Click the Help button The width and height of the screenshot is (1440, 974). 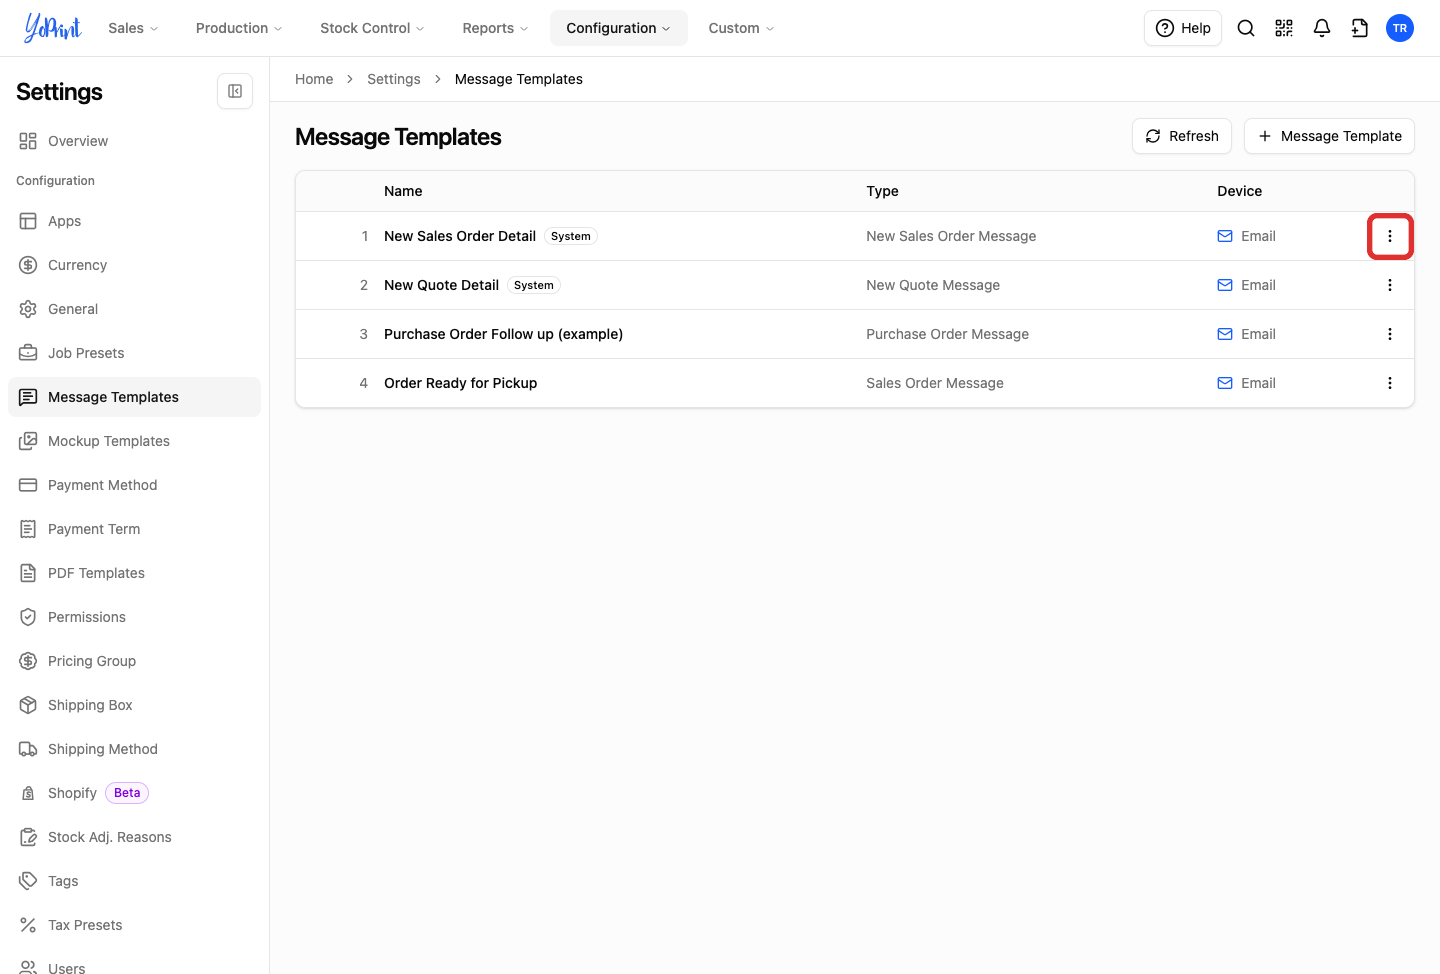pyautogui.click(x=1183, y=28)
